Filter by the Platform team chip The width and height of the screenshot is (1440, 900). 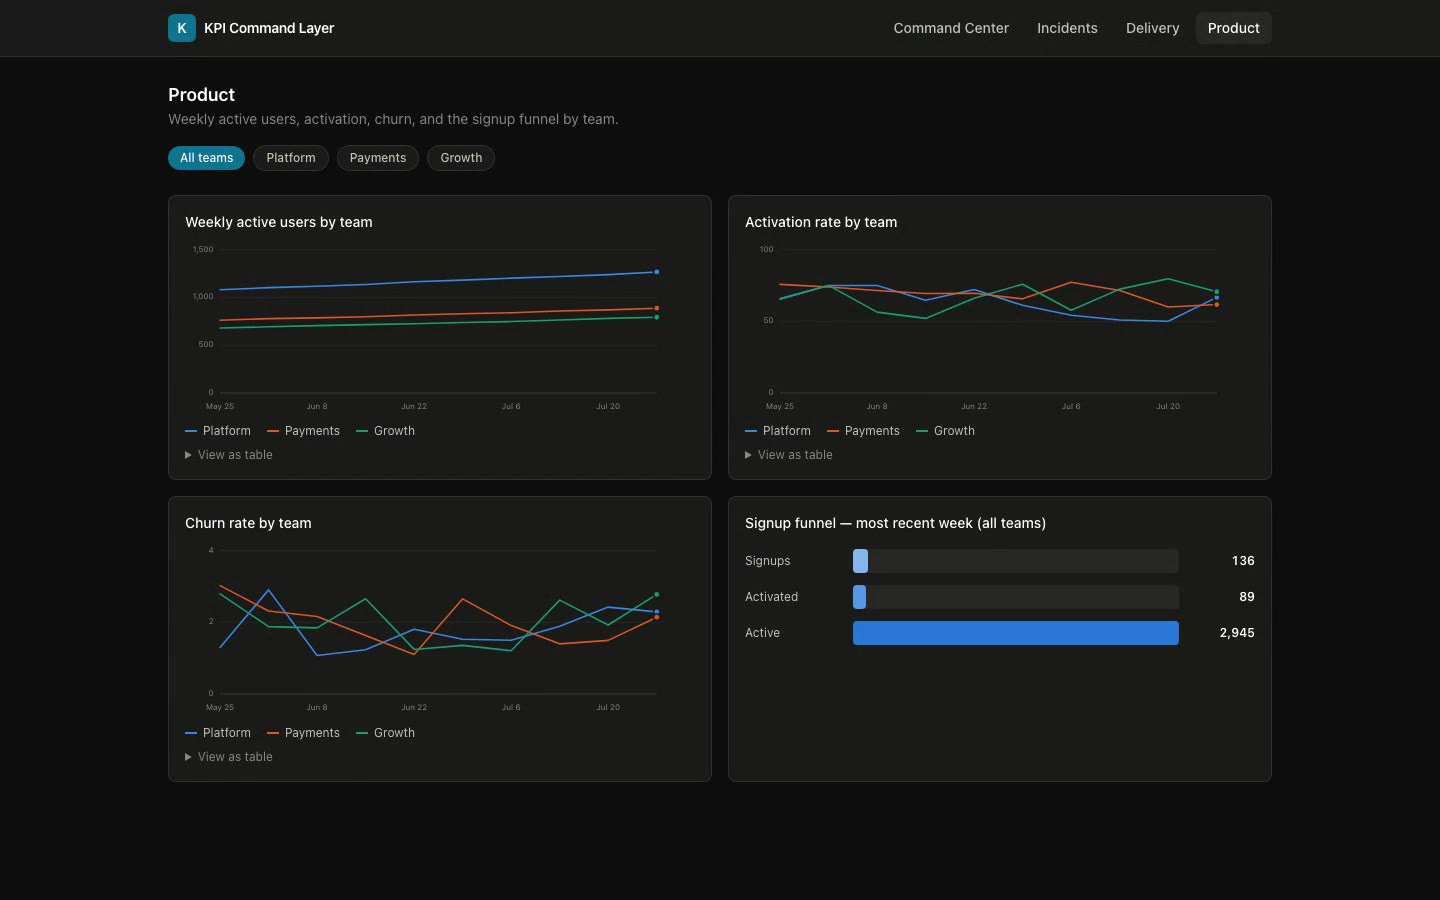[291, 158]
